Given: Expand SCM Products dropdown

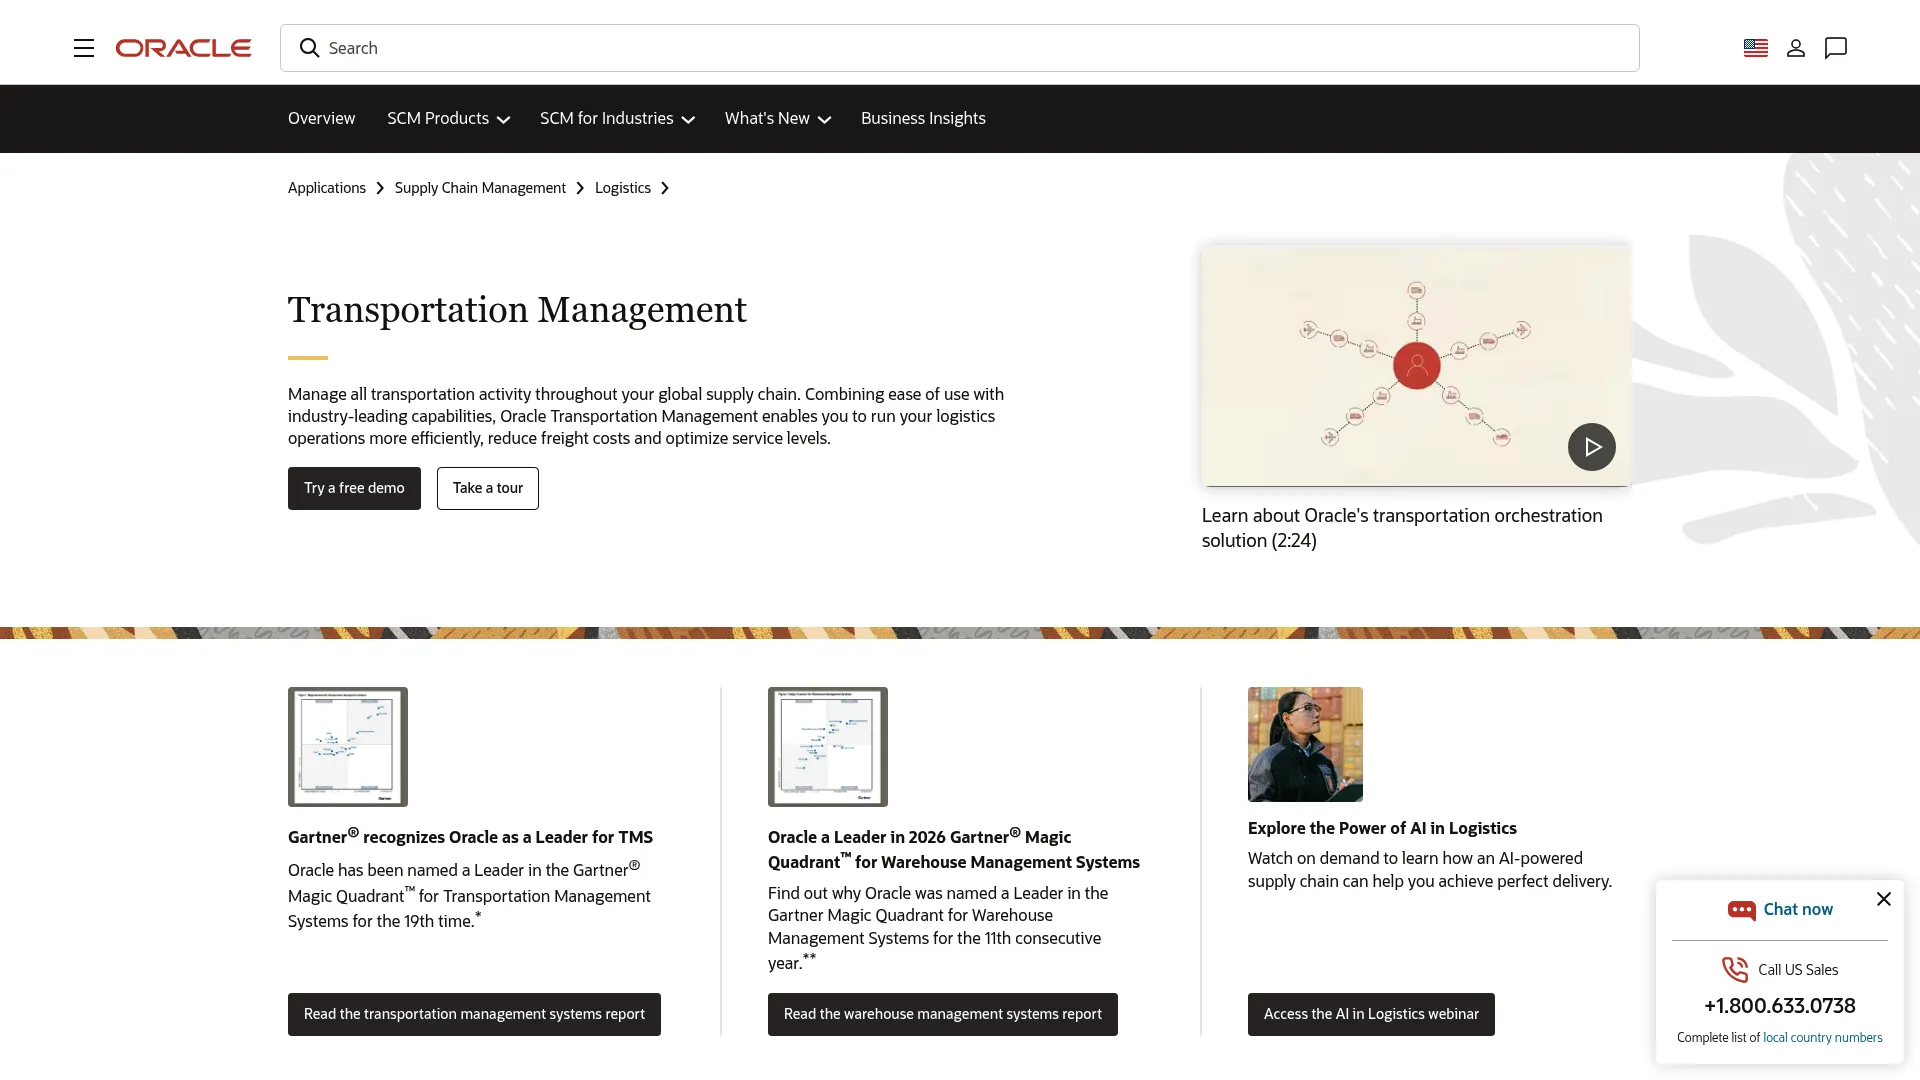Looking at the screenshot, I should pyautogui.click(x=449, y=118).
